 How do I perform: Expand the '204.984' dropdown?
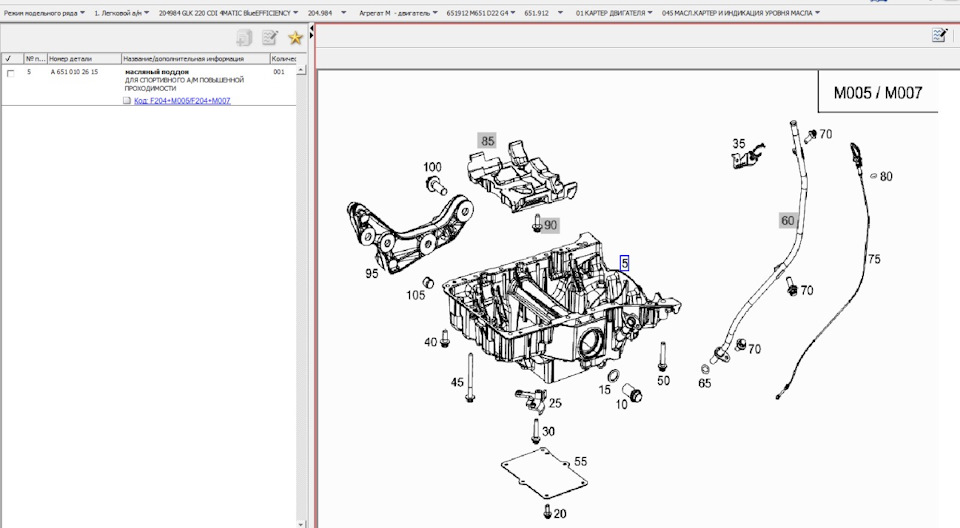pyautogui.click(x=326, y=13)
